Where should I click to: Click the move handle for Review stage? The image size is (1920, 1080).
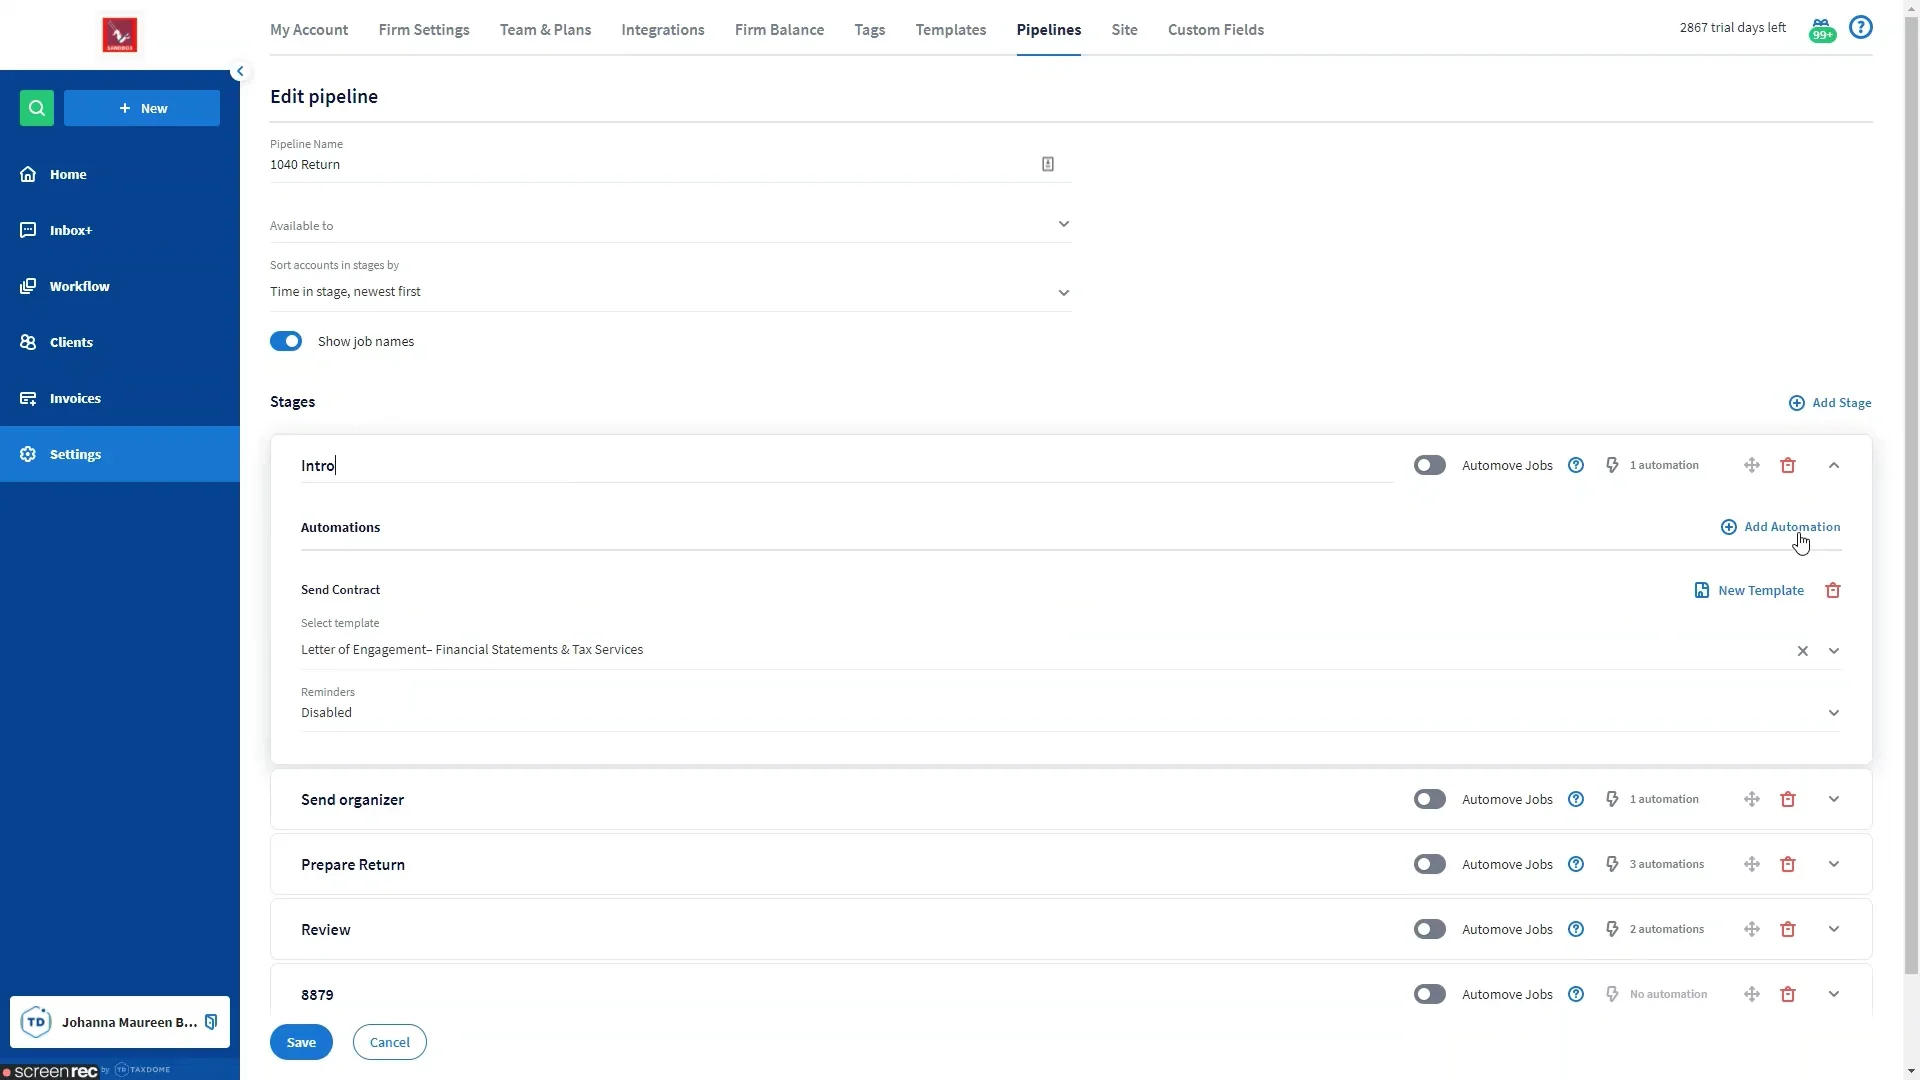(1752, 929)
